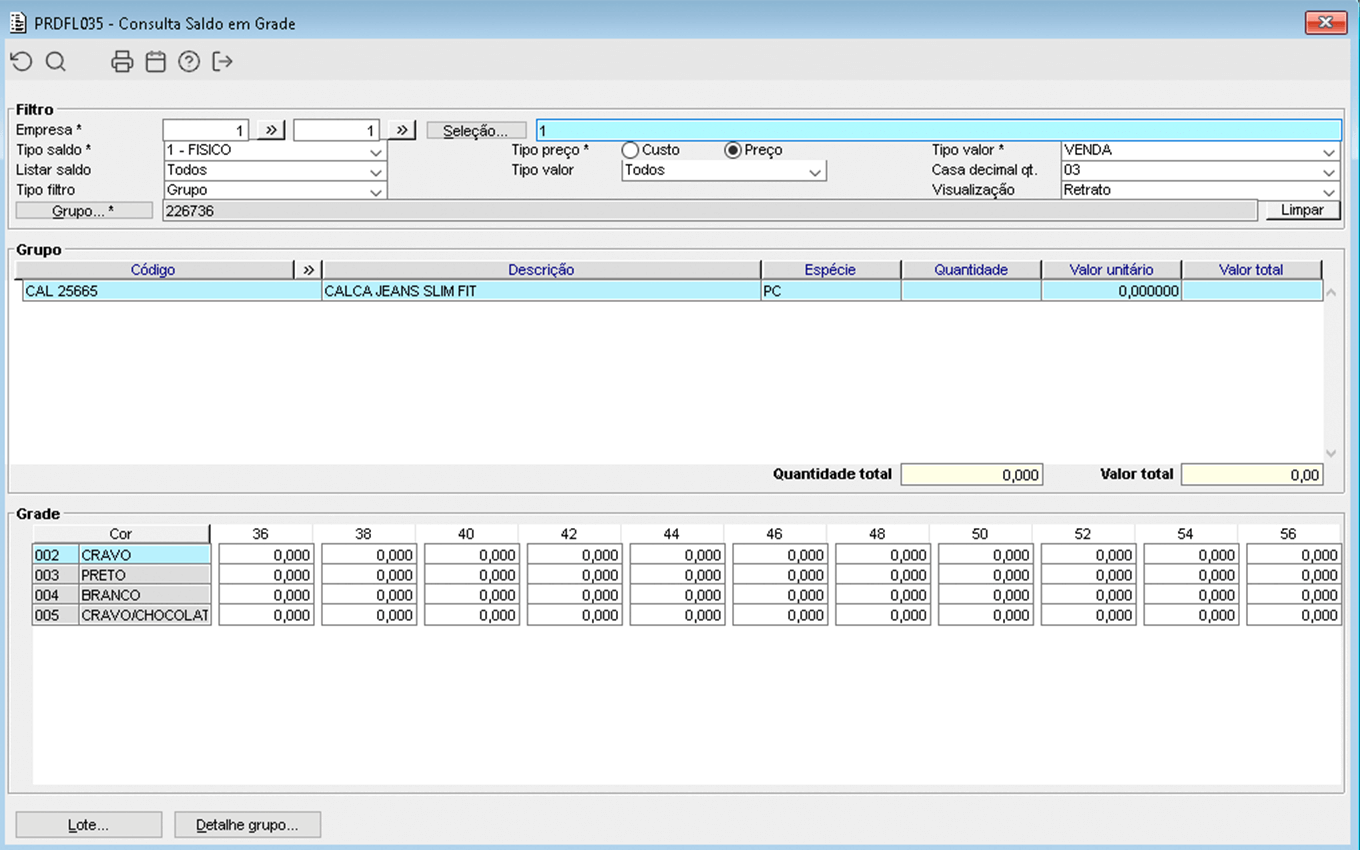Expand the Tipo saldo dropdown
The width and height of the screenshot is (1360, 850).
(376, 152)
